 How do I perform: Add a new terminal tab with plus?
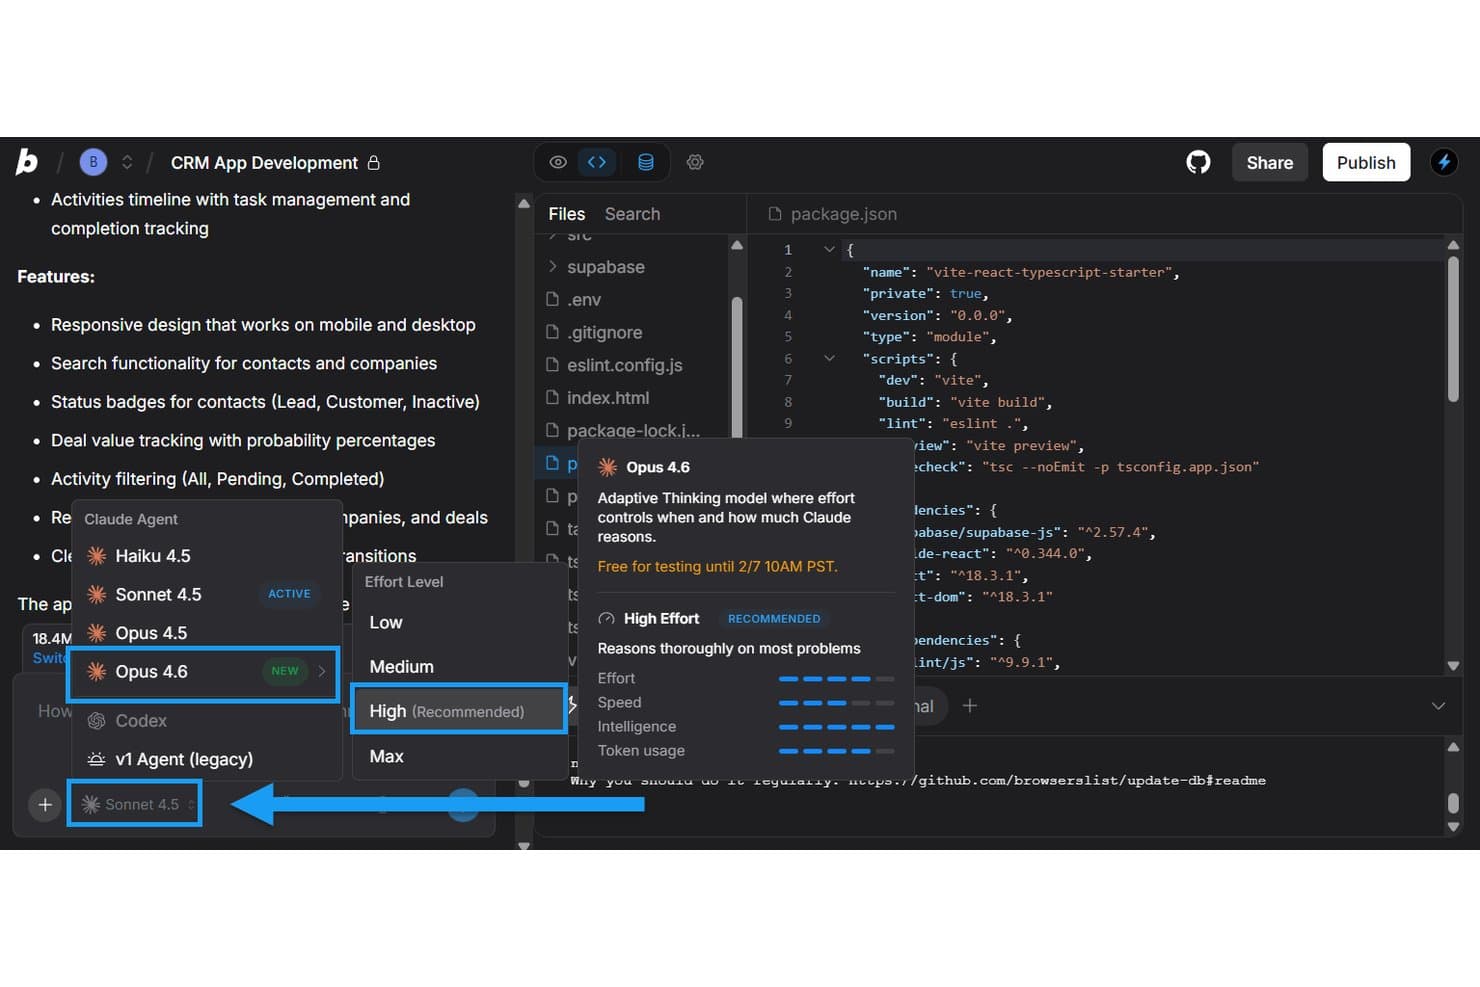click(x=969, y=706)
